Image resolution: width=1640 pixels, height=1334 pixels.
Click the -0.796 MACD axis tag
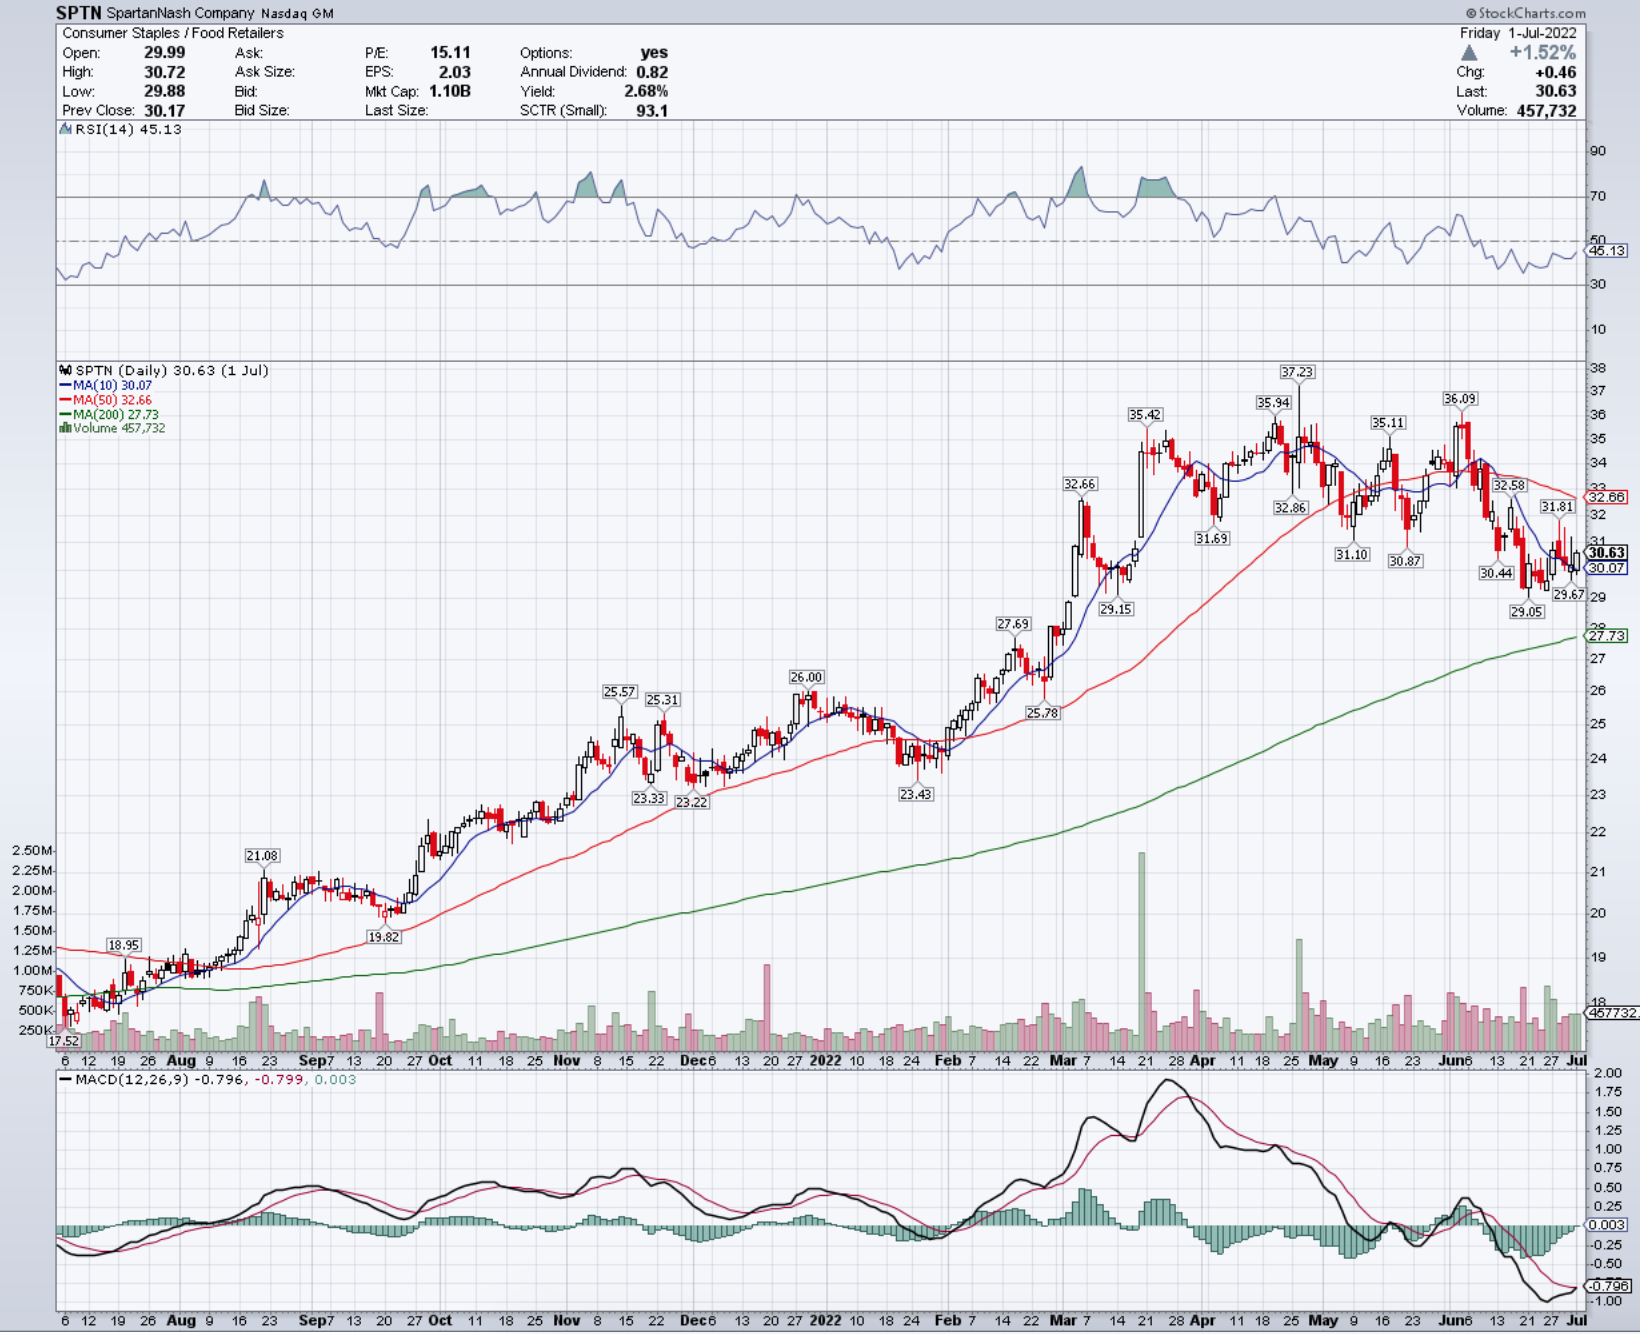pyautogui.click(x=1608, y=1286)
